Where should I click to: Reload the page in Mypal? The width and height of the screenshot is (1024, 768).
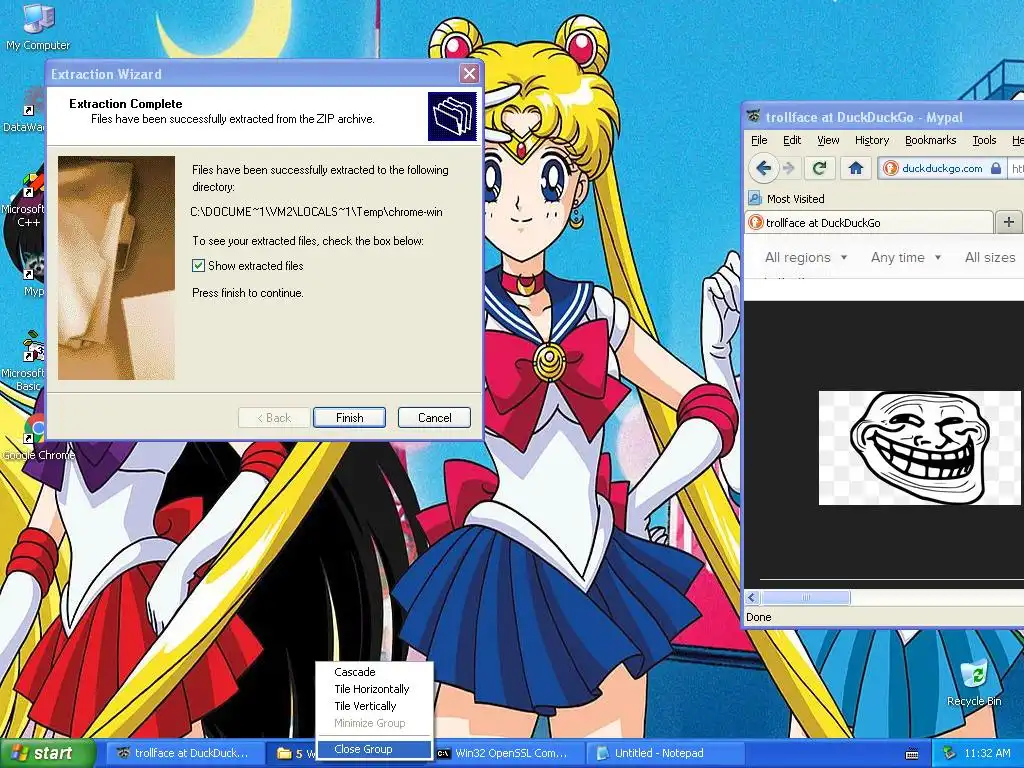[x=820, y=168]
